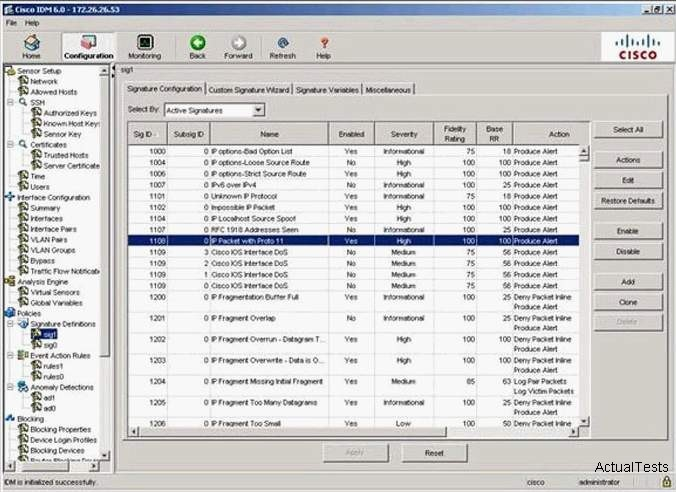Open the File menu
The height and width of the screenshot is (492, 676).
(x=11, y=23)
